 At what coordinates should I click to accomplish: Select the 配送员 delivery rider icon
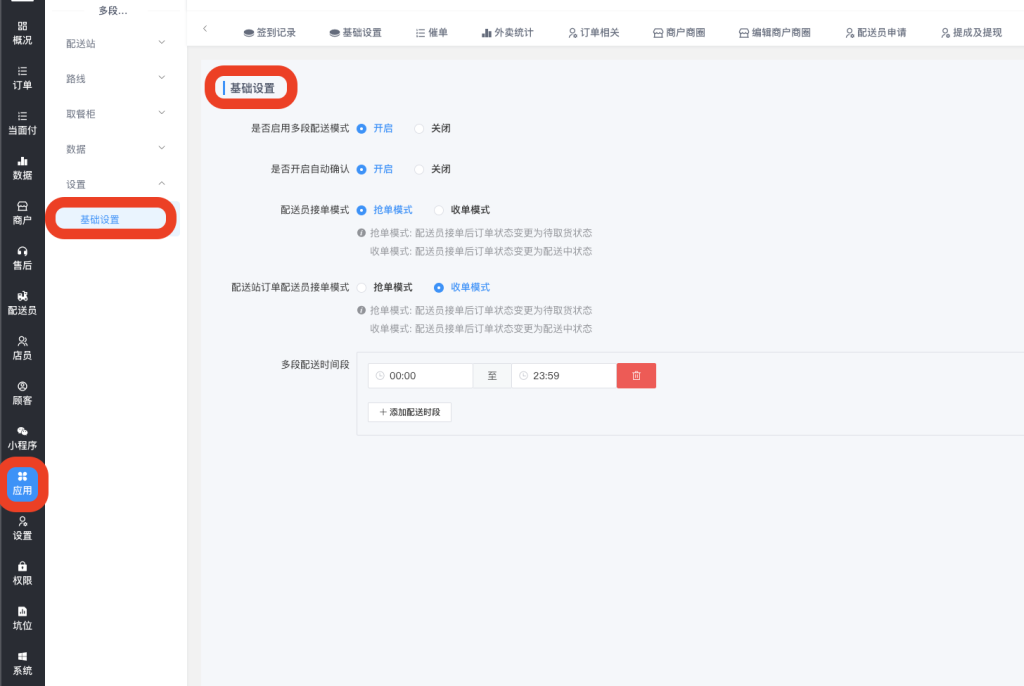click(22, 303)
